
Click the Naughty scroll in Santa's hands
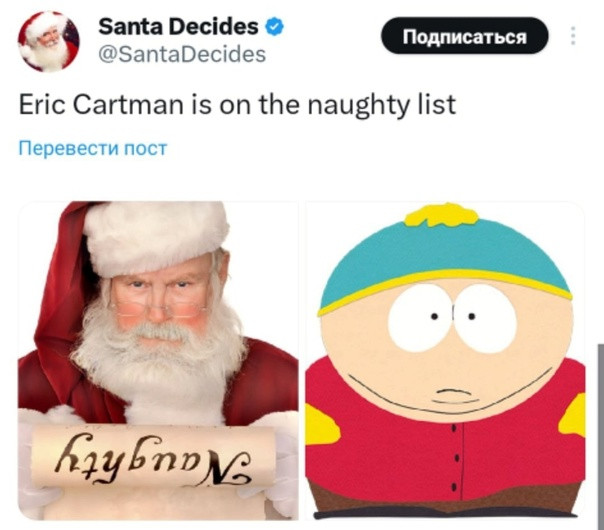(154, 456)
